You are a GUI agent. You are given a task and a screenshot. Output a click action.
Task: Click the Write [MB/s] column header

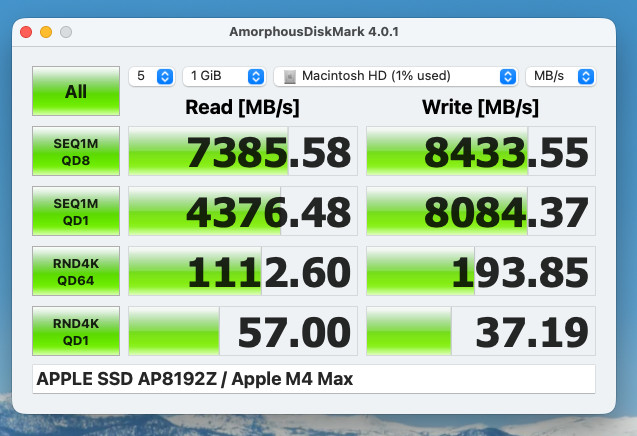point(481,108)
